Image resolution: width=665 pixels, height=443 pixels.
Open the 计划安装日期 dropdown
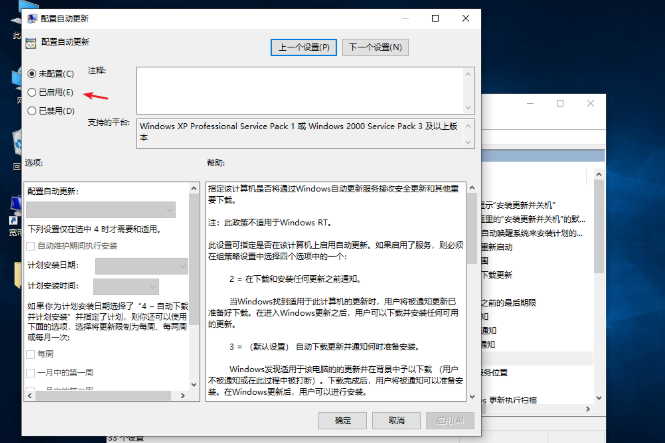tap(141, 266)
